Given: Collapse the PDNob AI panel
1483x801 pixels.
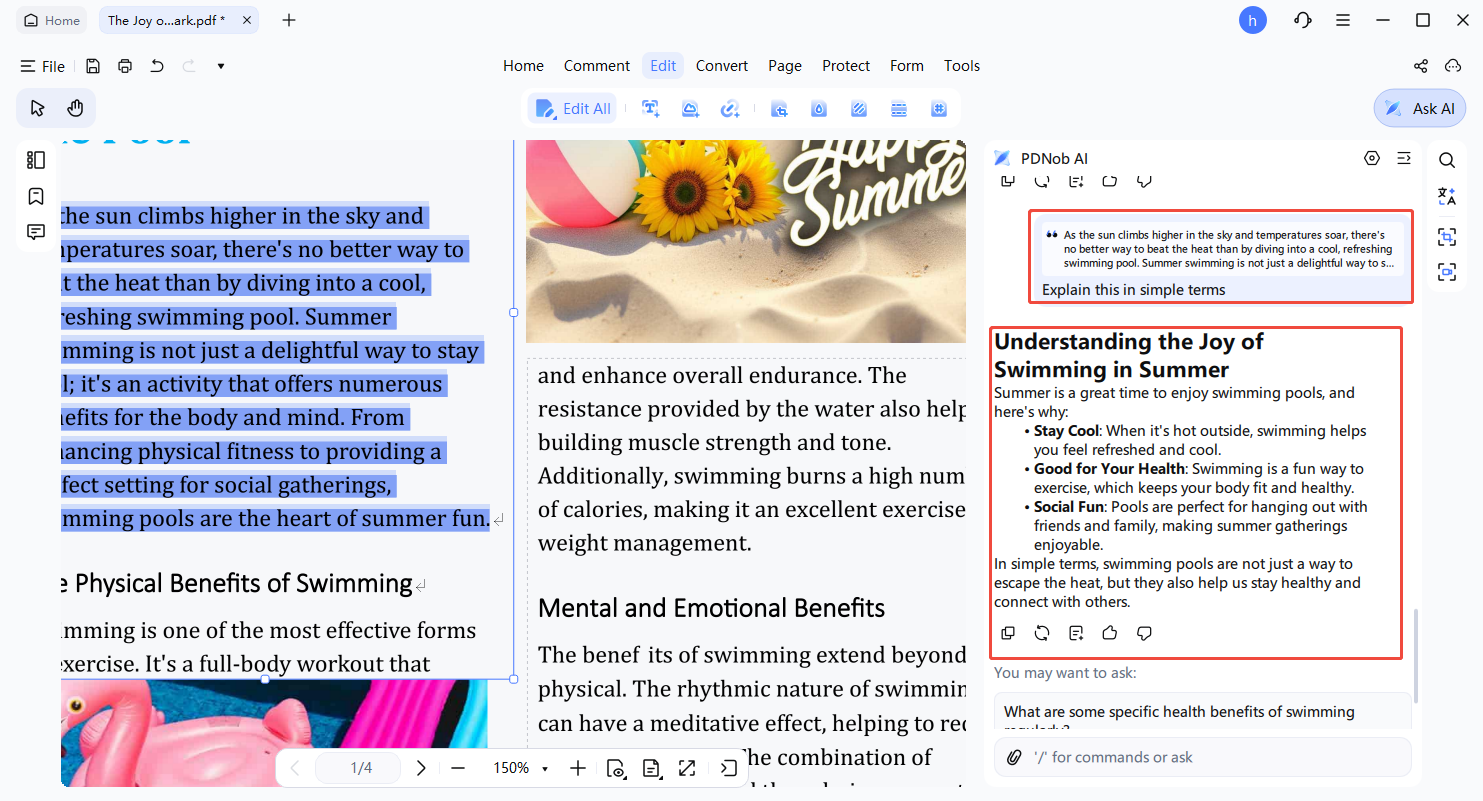Looking at the screenshot, I should pyautogui.click(x=1404, y=158).
